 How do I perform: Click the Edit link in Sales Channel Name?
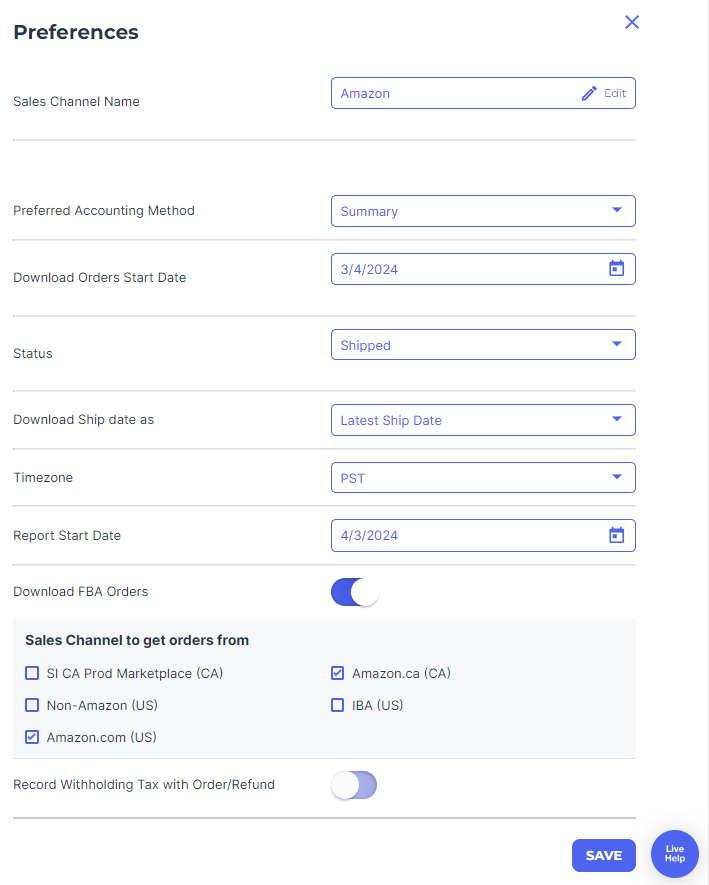pyautogui.click(x=615, y=93)
